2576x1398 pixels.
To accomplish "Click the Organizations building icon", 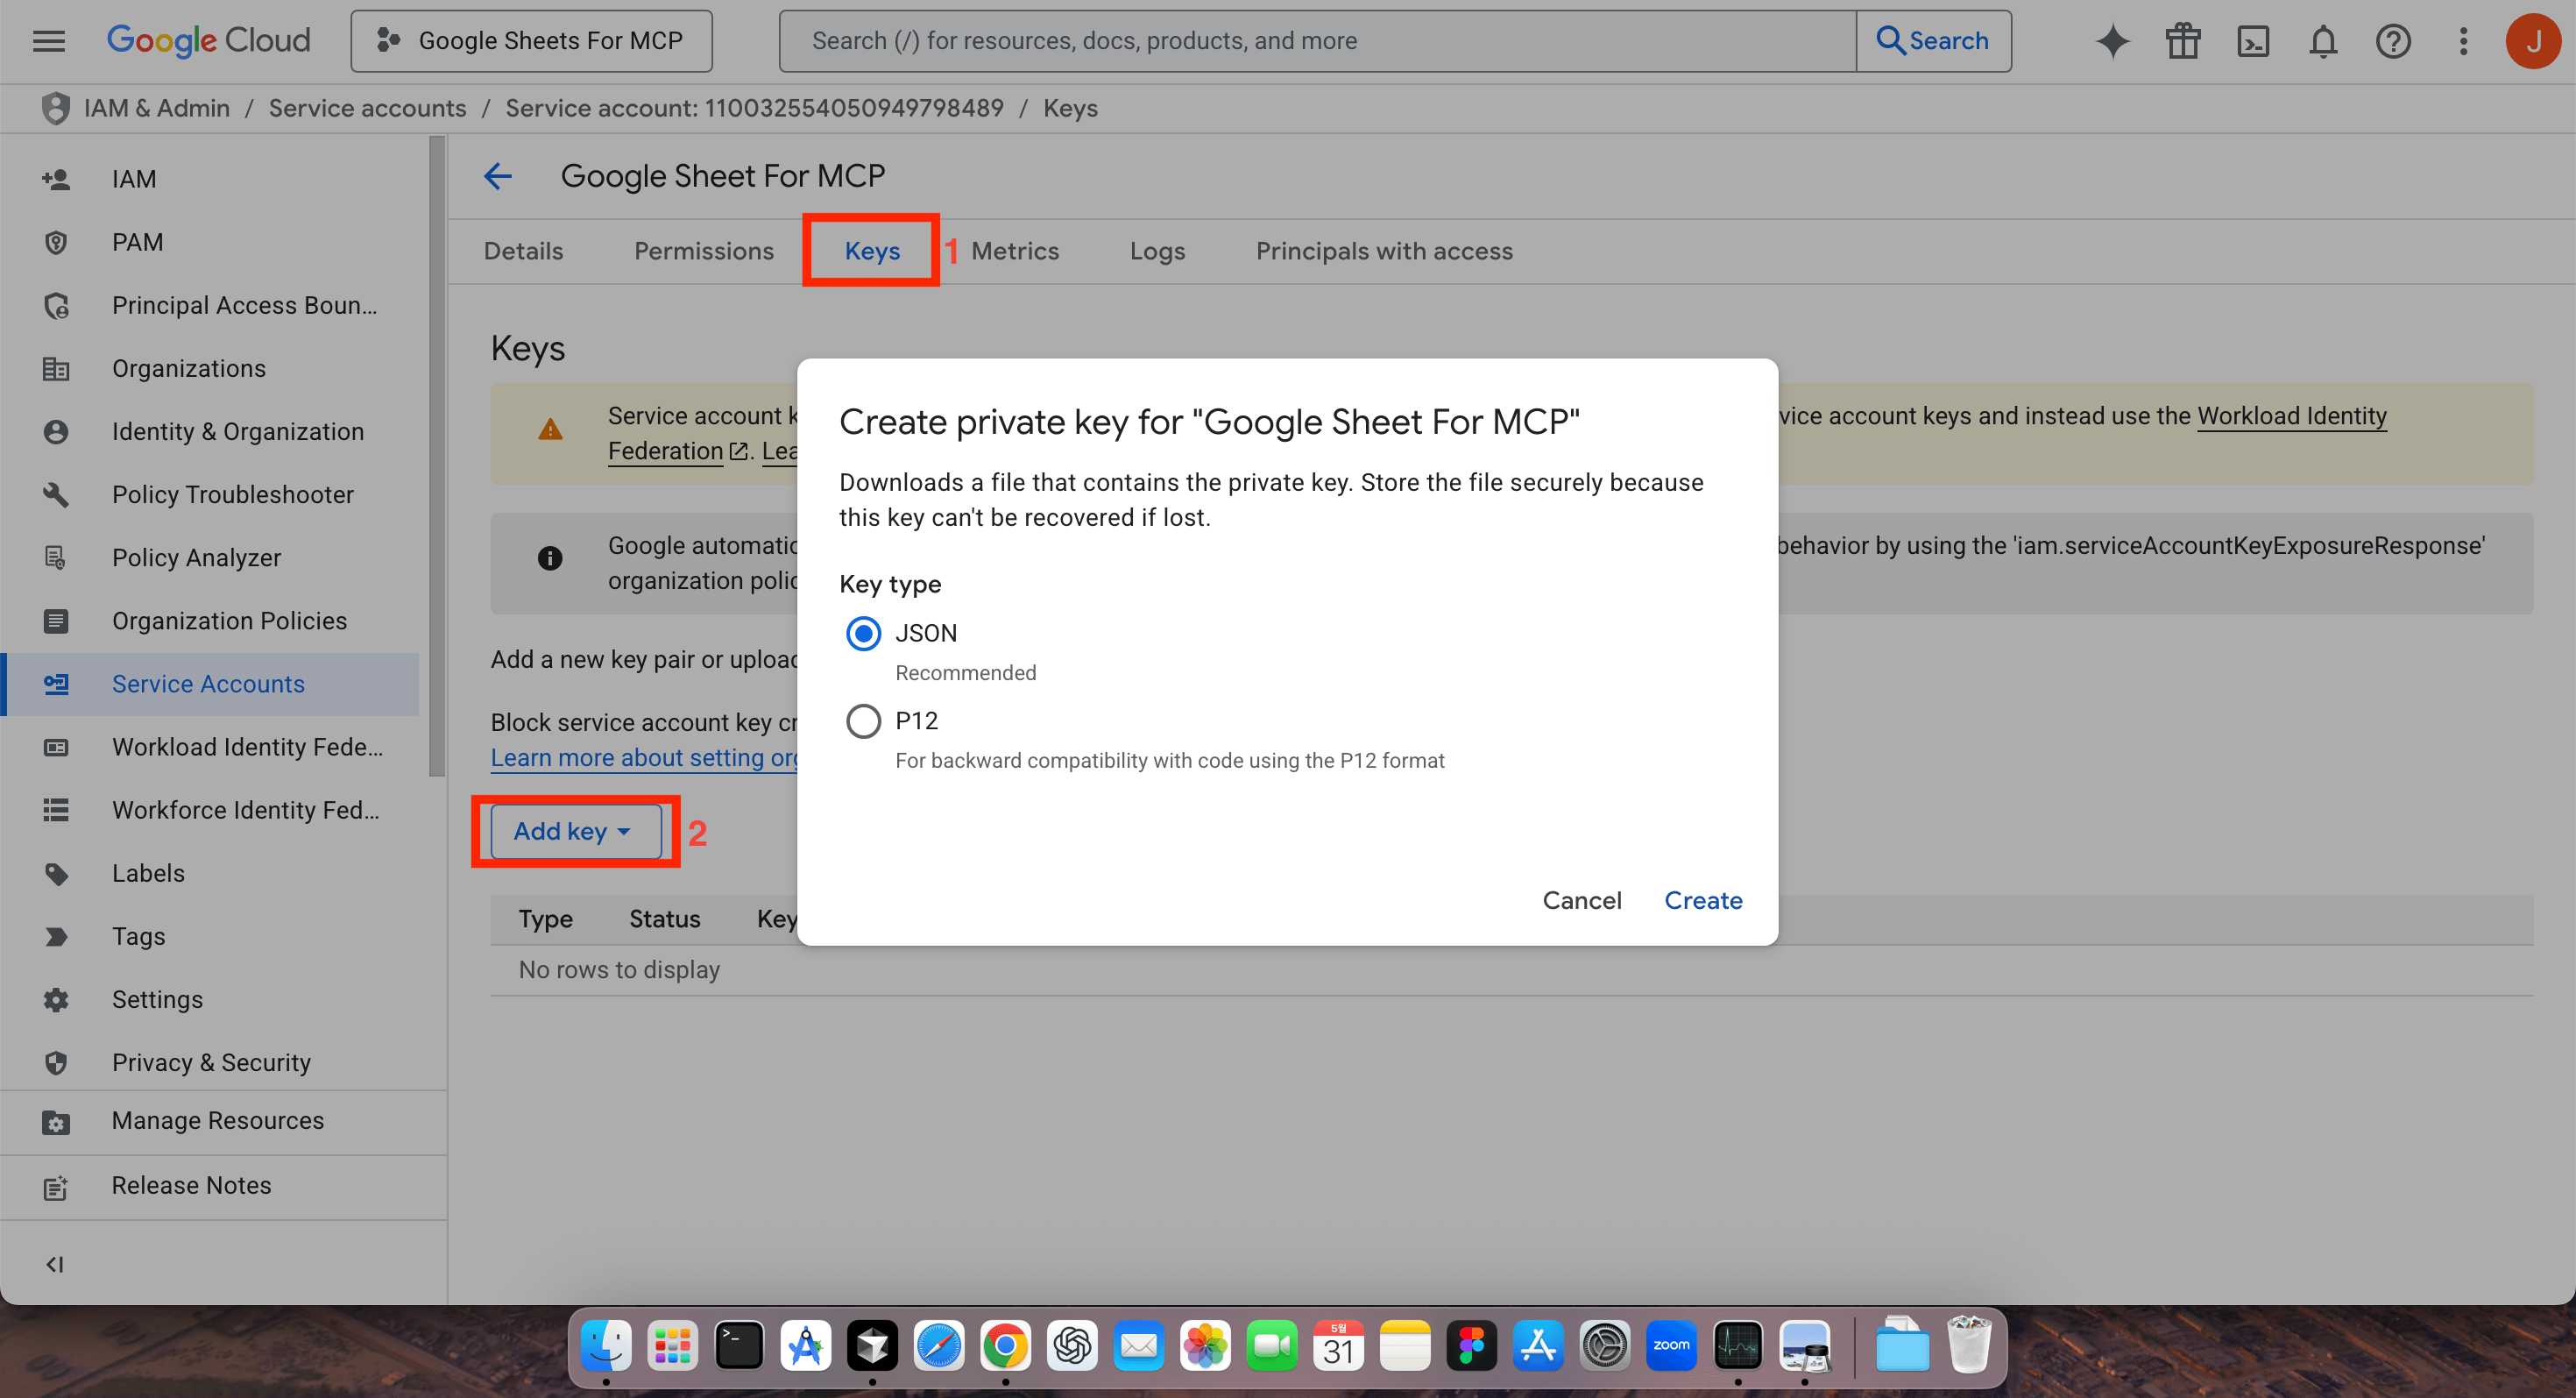I will (56, 368).
